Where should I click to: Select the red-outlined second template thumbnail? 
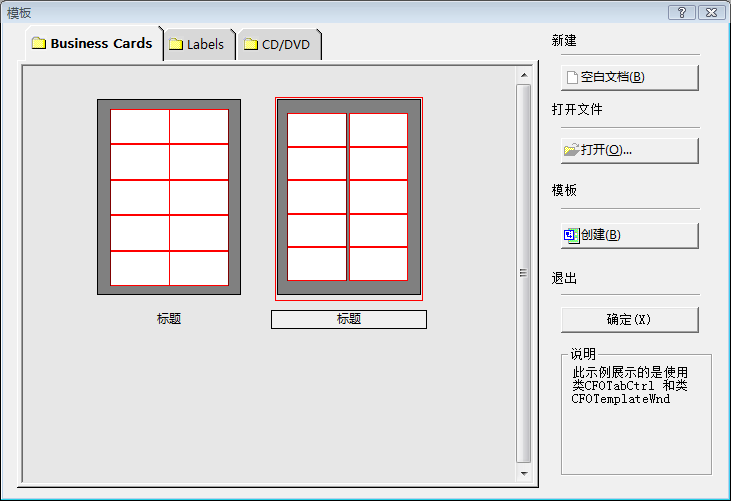pyautogui.click(x=348, y=197)
